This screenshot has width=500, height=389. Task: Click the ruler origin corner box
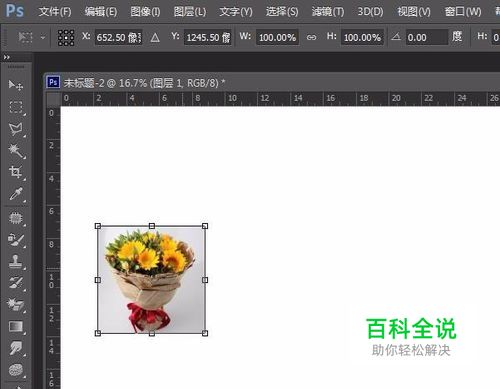coord(53,99)
